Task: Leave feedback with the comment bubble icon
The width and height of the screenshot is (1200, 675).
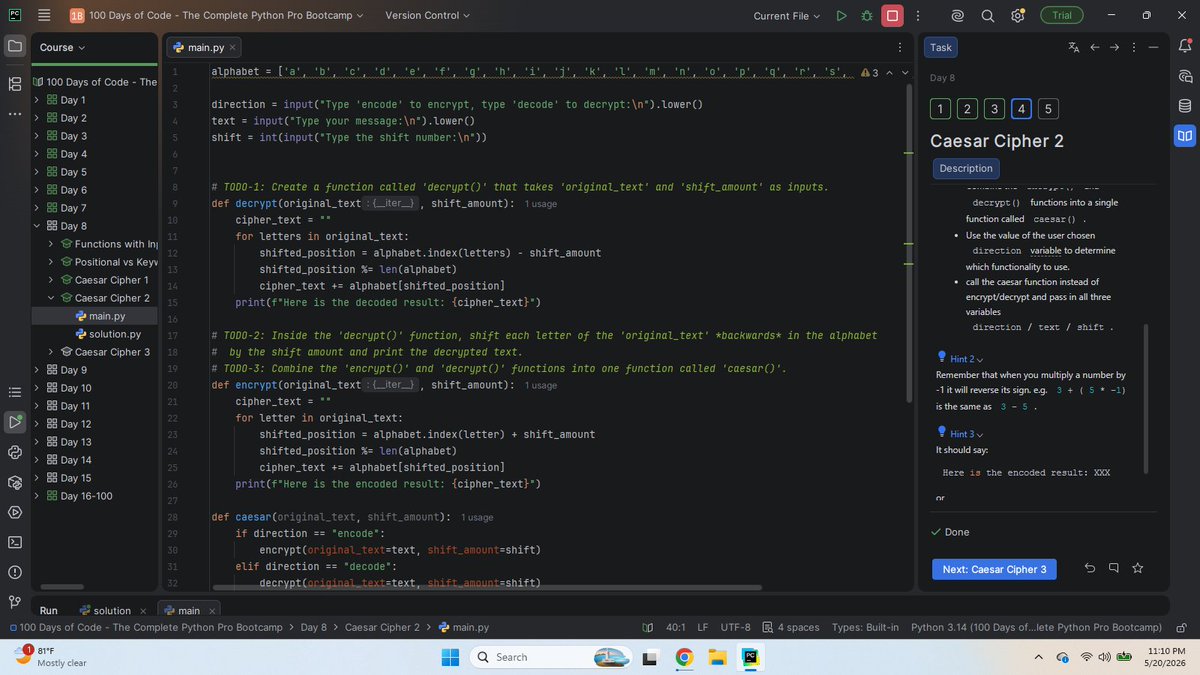Action: point(1113,569)
